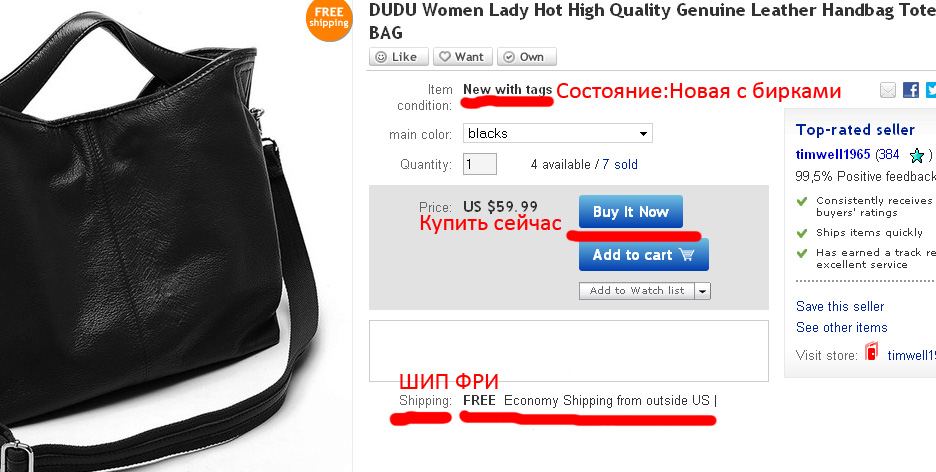Open the 7 sold link

pos(620,165)
